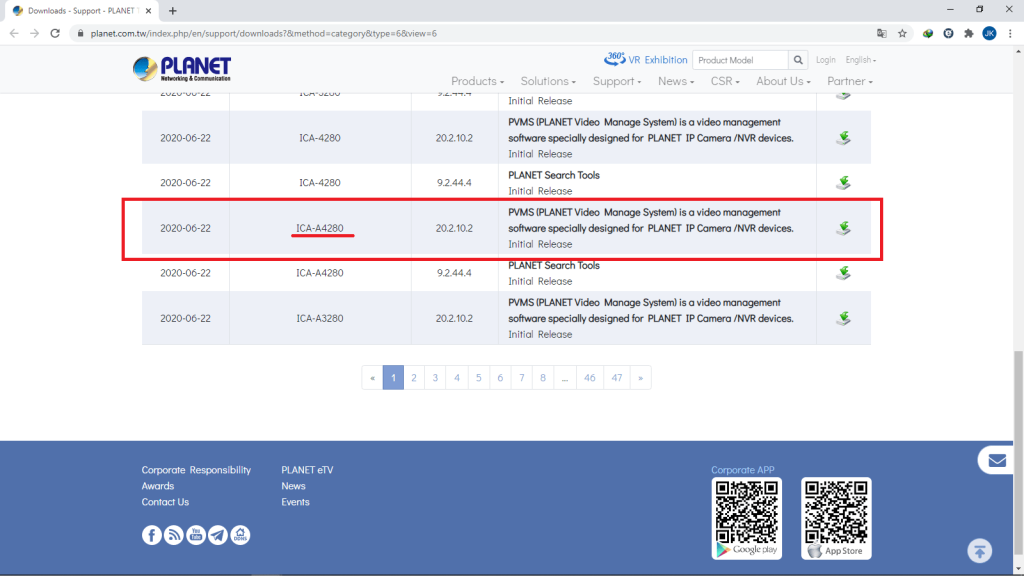This screenshot has width=1024, height=577.
Task: Open the Awards footer link
Action: tap(158, 486)
